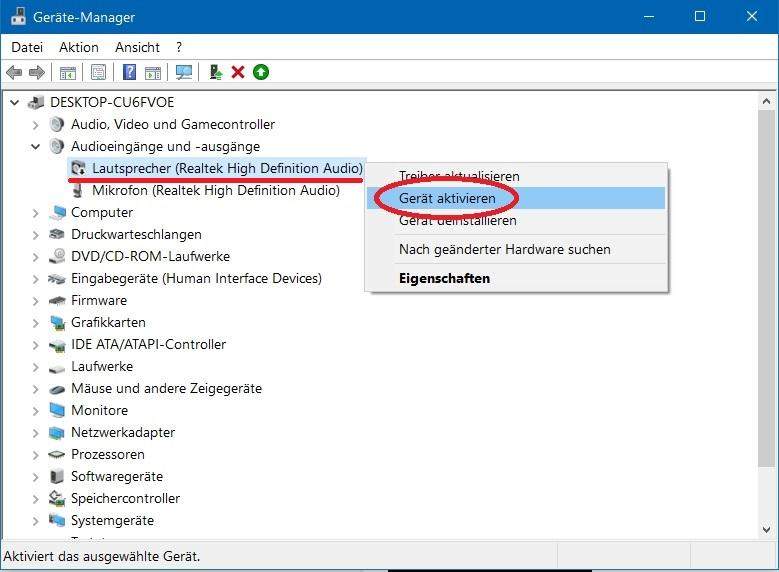Screen dimensions: 779x572
Task: Choose Gerät aktivieren in context menu
Action: (x=516, y=198)
